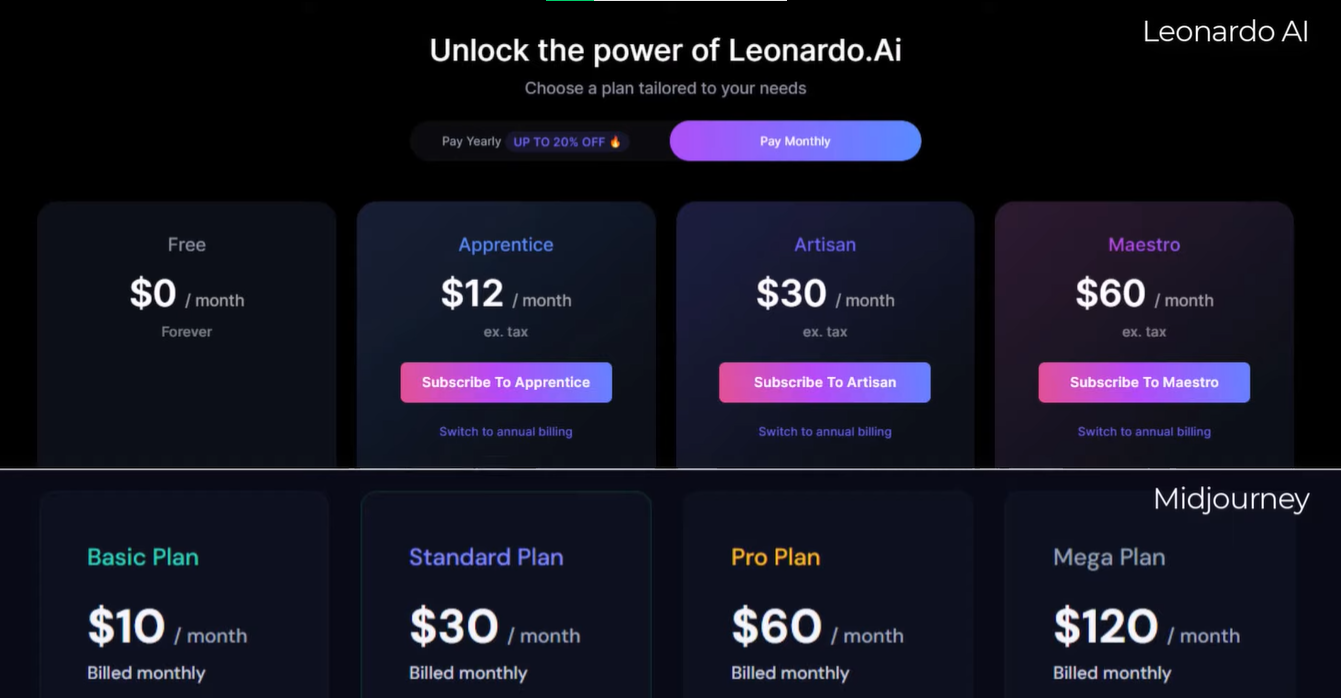1341x698 pixels.
Task: Click the Midjourney label
Action: [x=1231, y=499]
